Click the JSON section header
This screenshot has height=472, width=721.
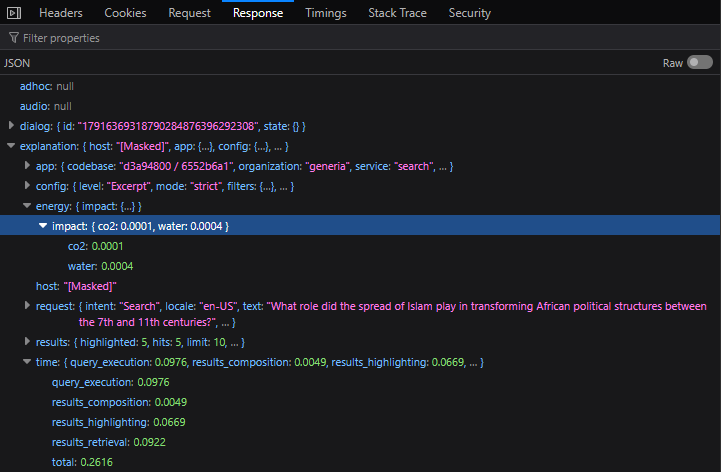[17, 63]
